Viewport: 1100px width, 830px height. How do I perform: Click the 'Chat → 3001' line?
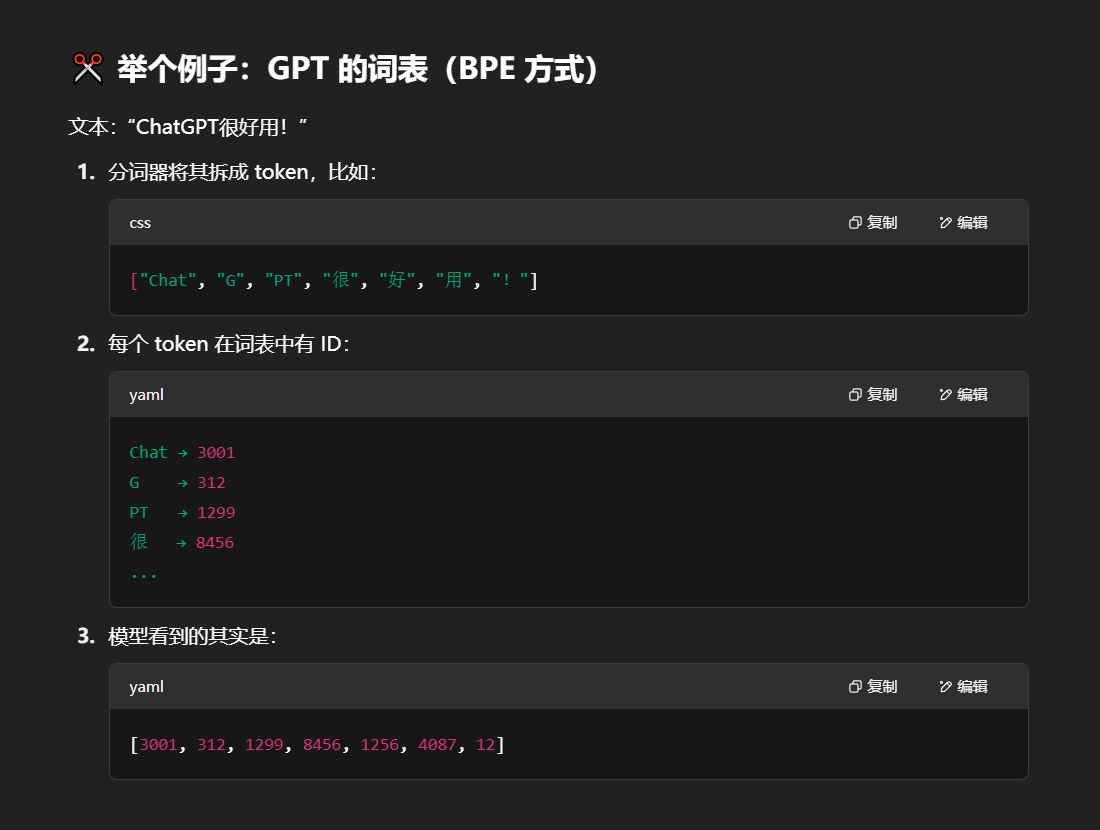pyautogui.click(x=182, y=453)
